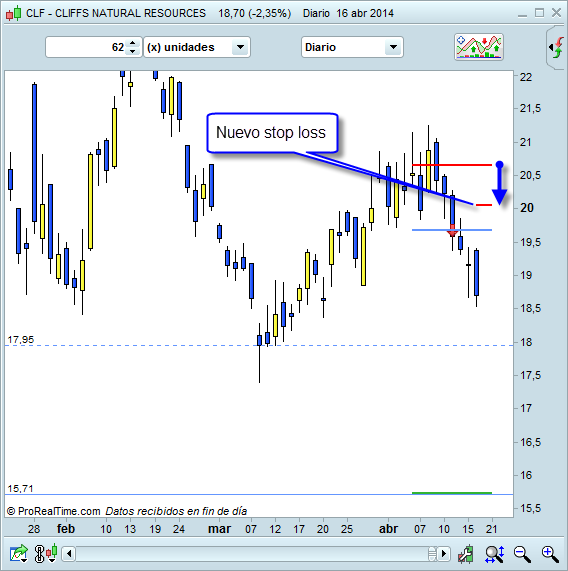Open the trading side panel arrows icon

click(557, 47)
